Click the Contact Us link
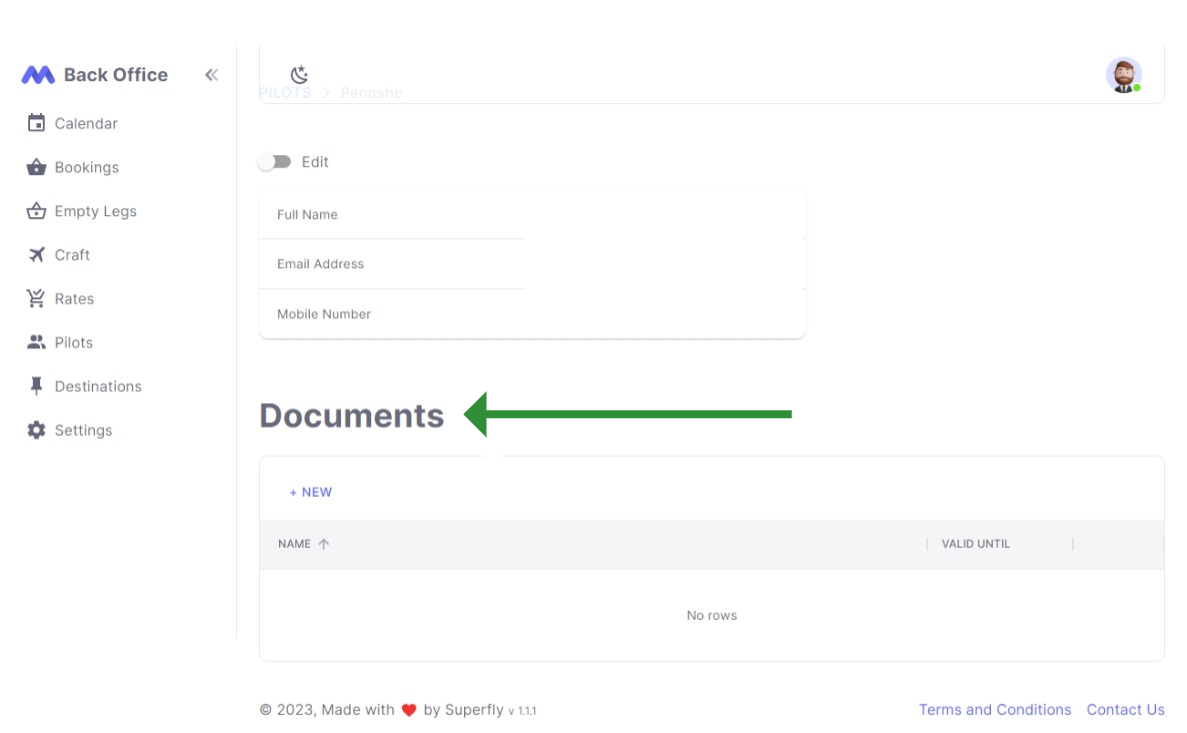1187x733 pixels. 1126,709
